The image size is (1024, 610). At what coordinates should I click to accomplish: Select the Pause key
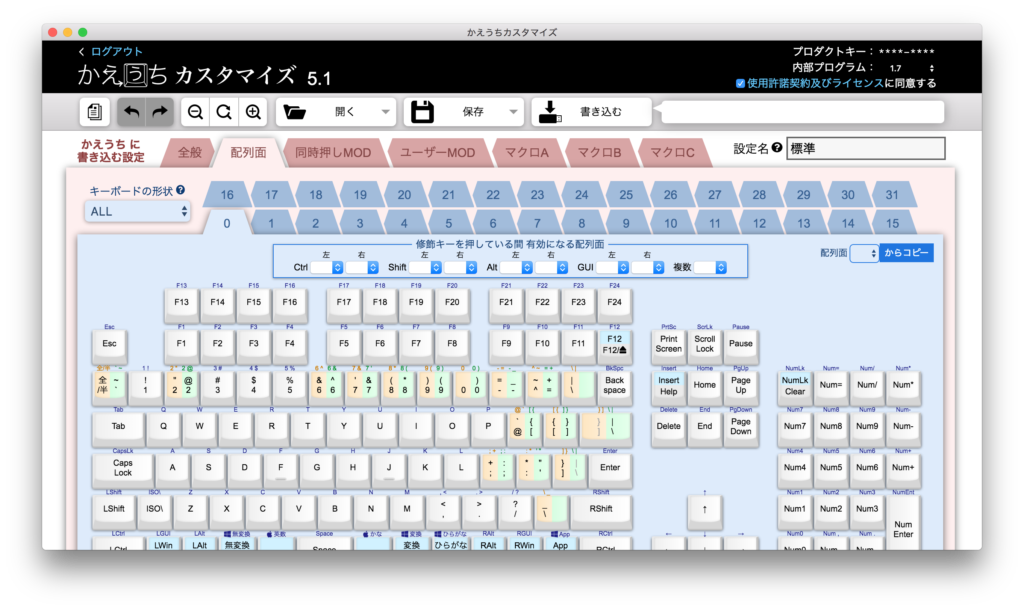[x=741, y=344]
